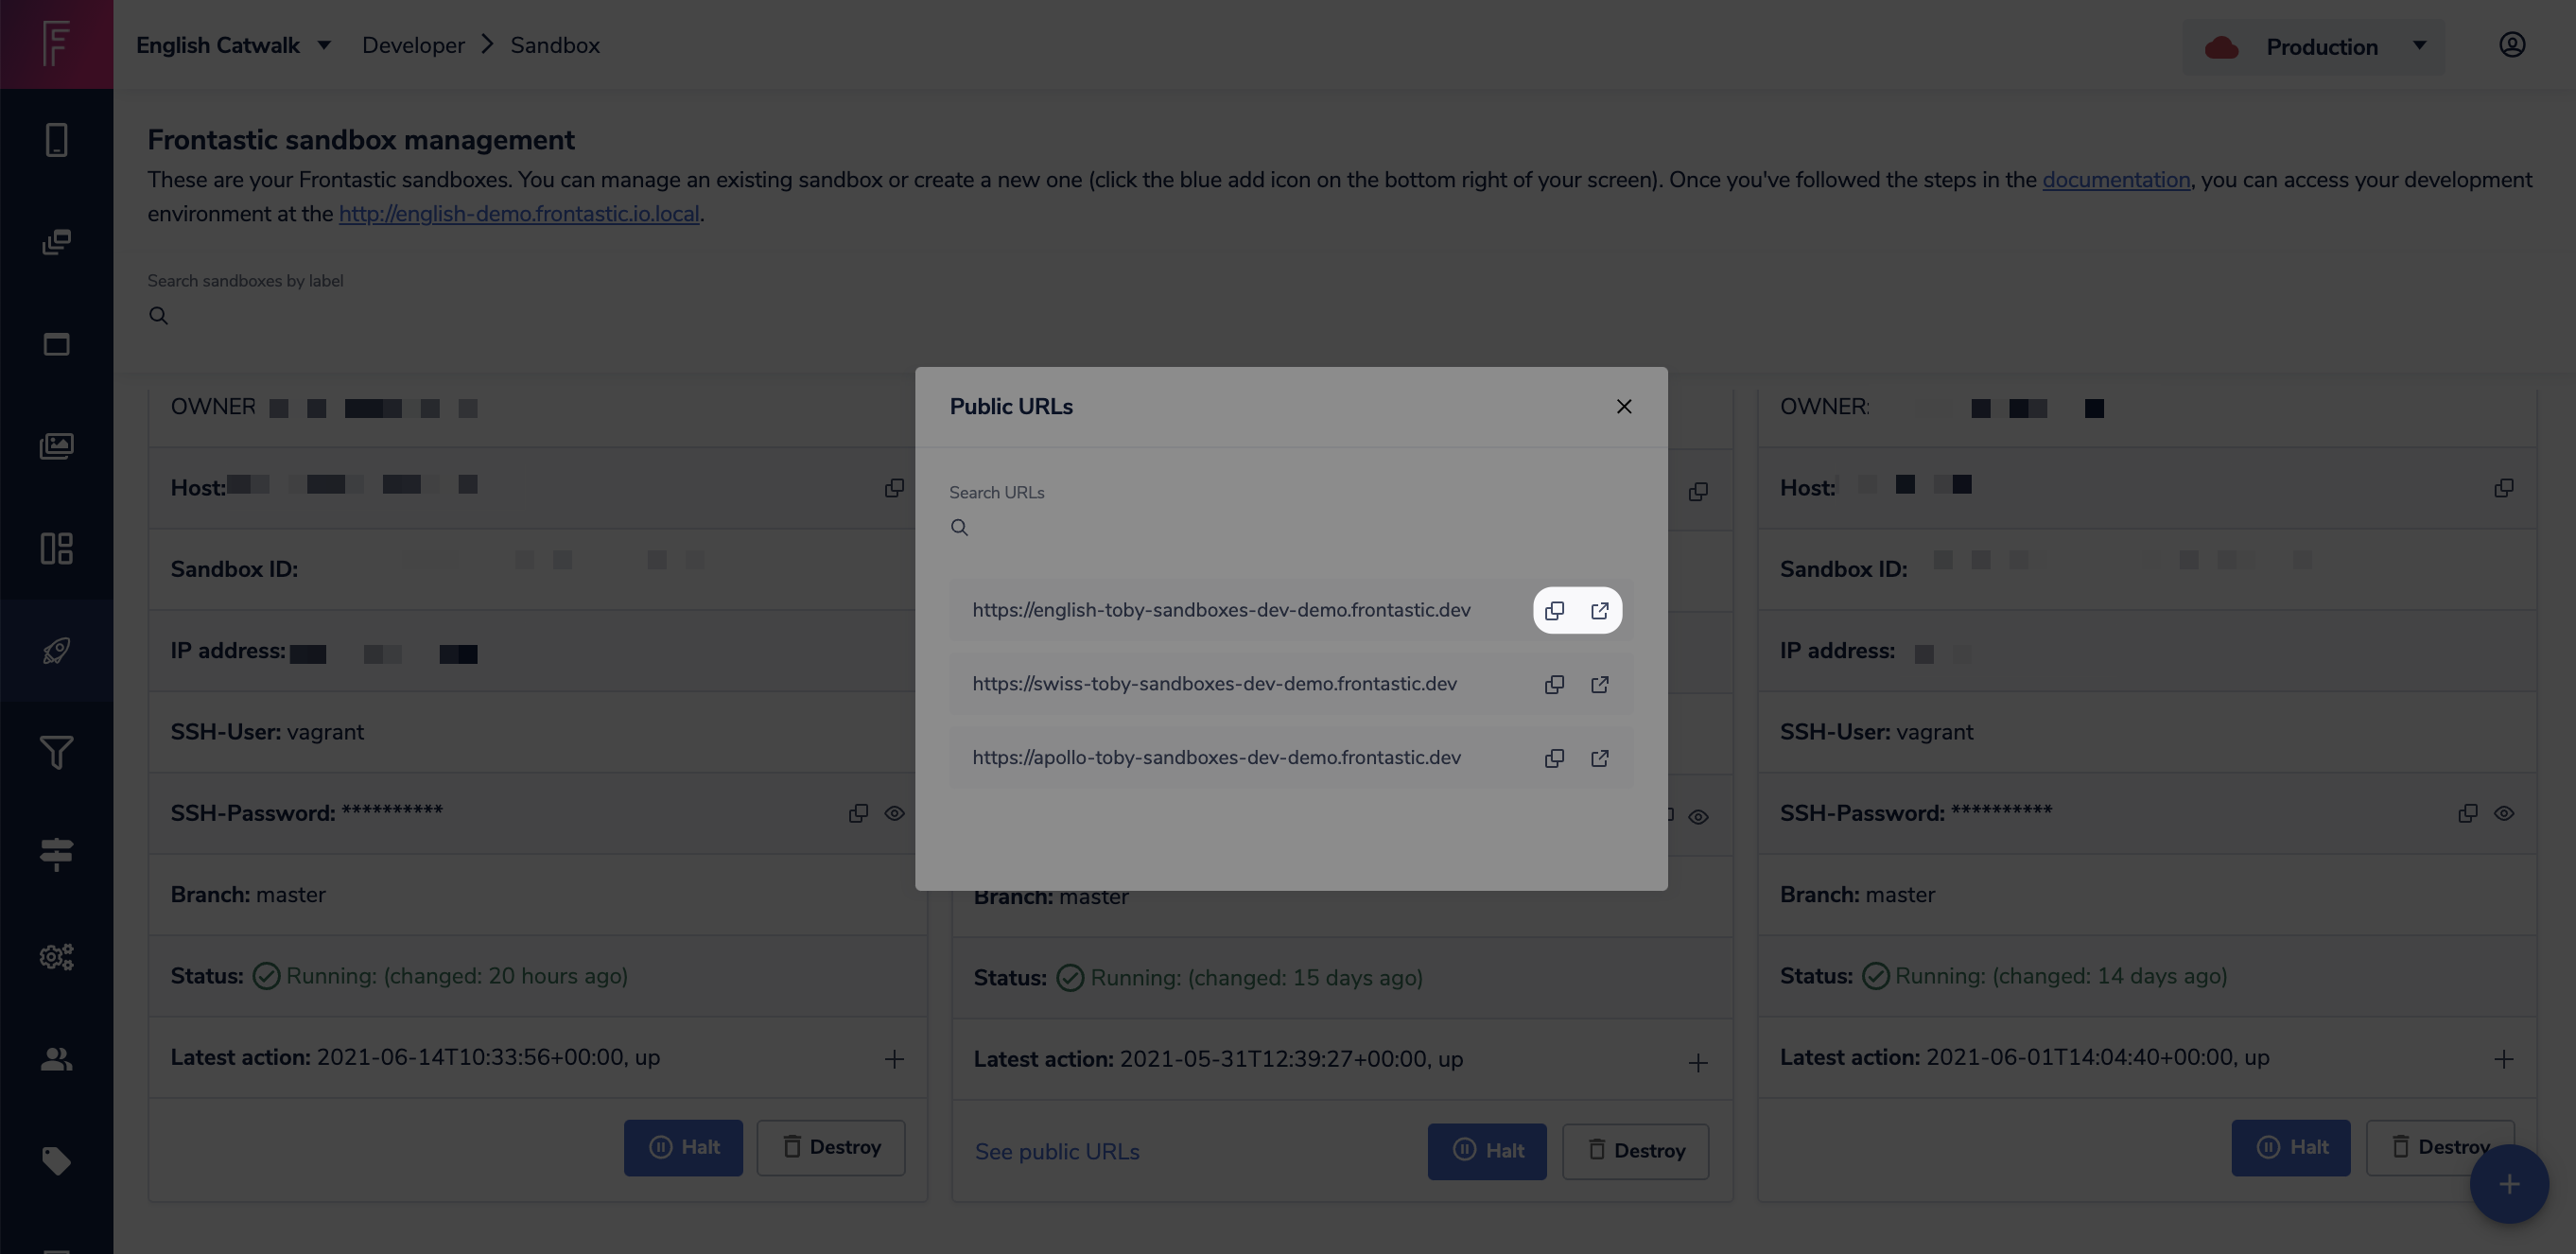Click the rocket icon in sidebar
Viewport: 2576px width, 1254px height.
[x=56, y=651]
